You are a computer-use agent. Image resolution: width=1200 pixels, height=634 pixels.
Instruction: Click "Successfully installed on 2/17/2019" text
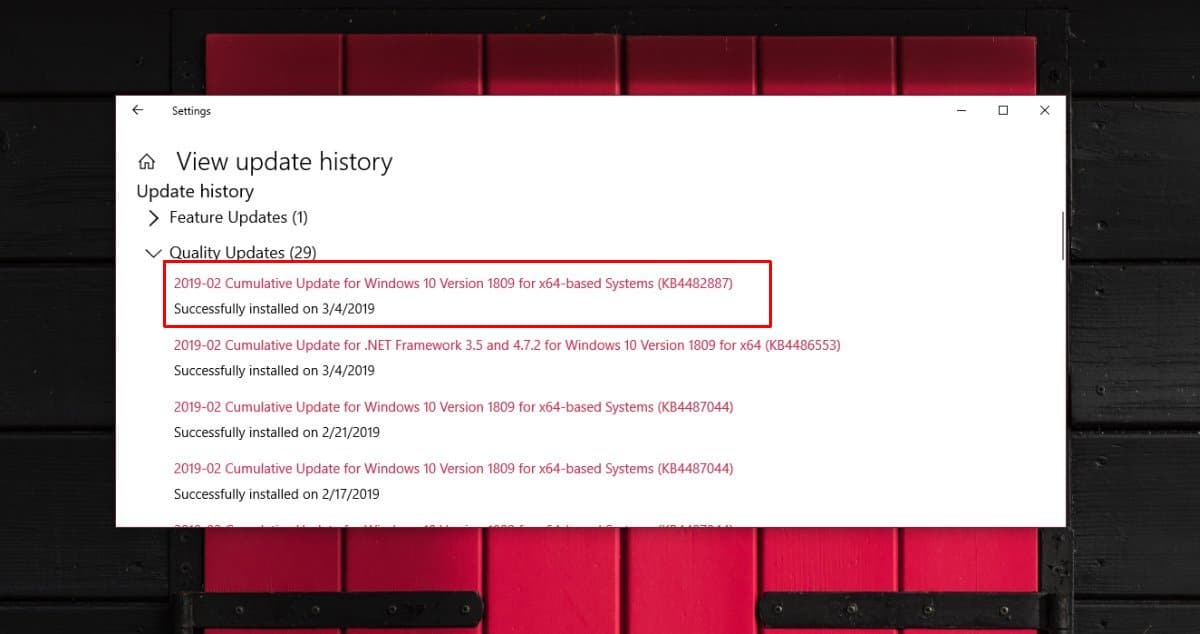(277, 495)
